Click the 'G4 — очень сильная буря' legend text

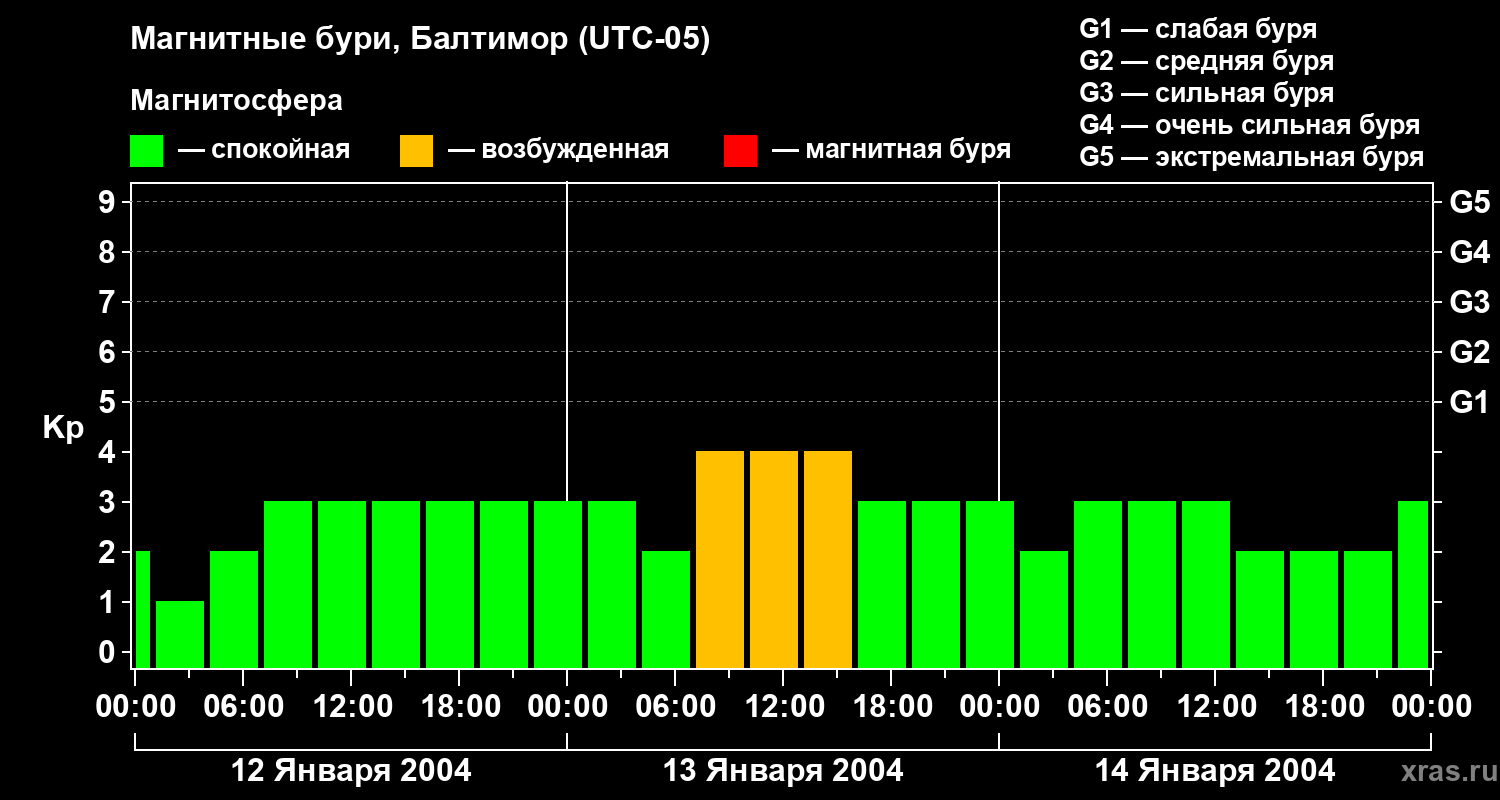click(1249, 125)
